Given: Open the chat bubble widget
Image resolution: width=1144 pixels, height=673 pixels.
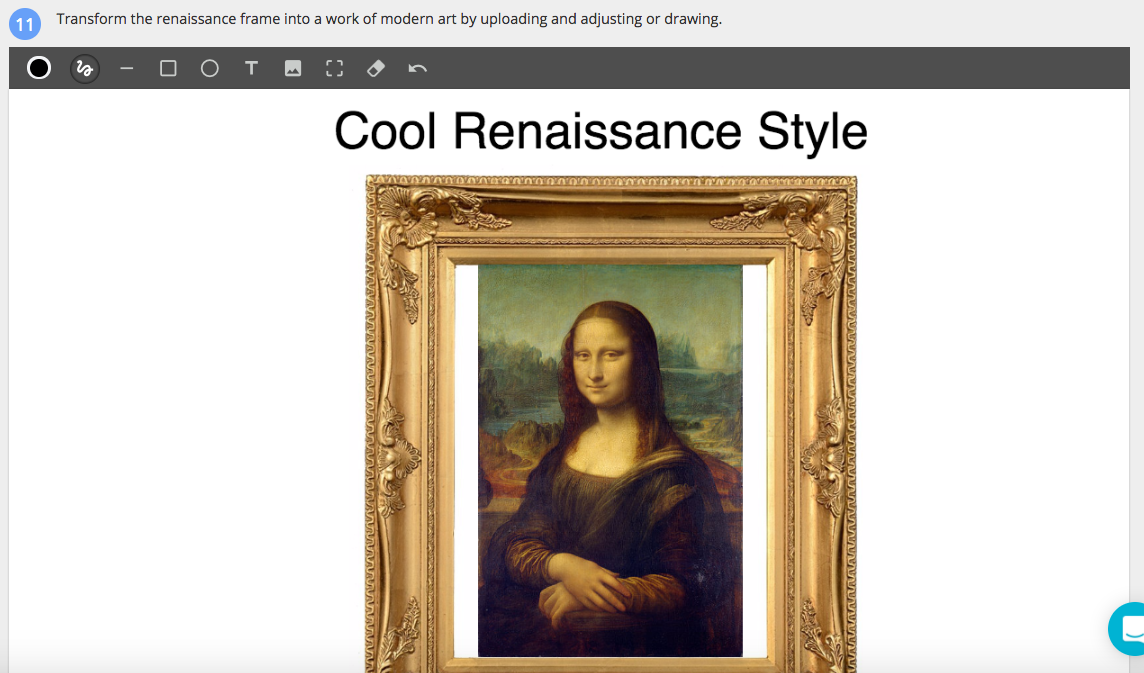Looking at the screenshot, I should [1127, 628].
